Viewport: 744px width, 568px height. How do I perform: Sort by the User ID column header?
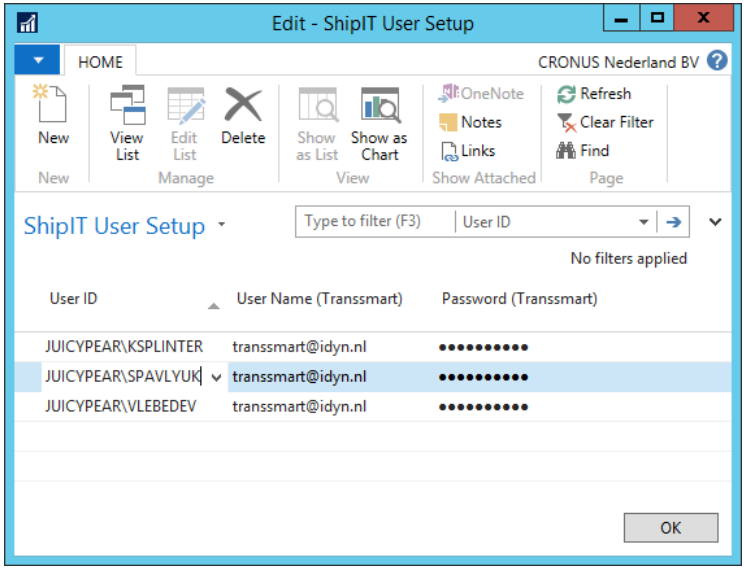coord(74,299)
